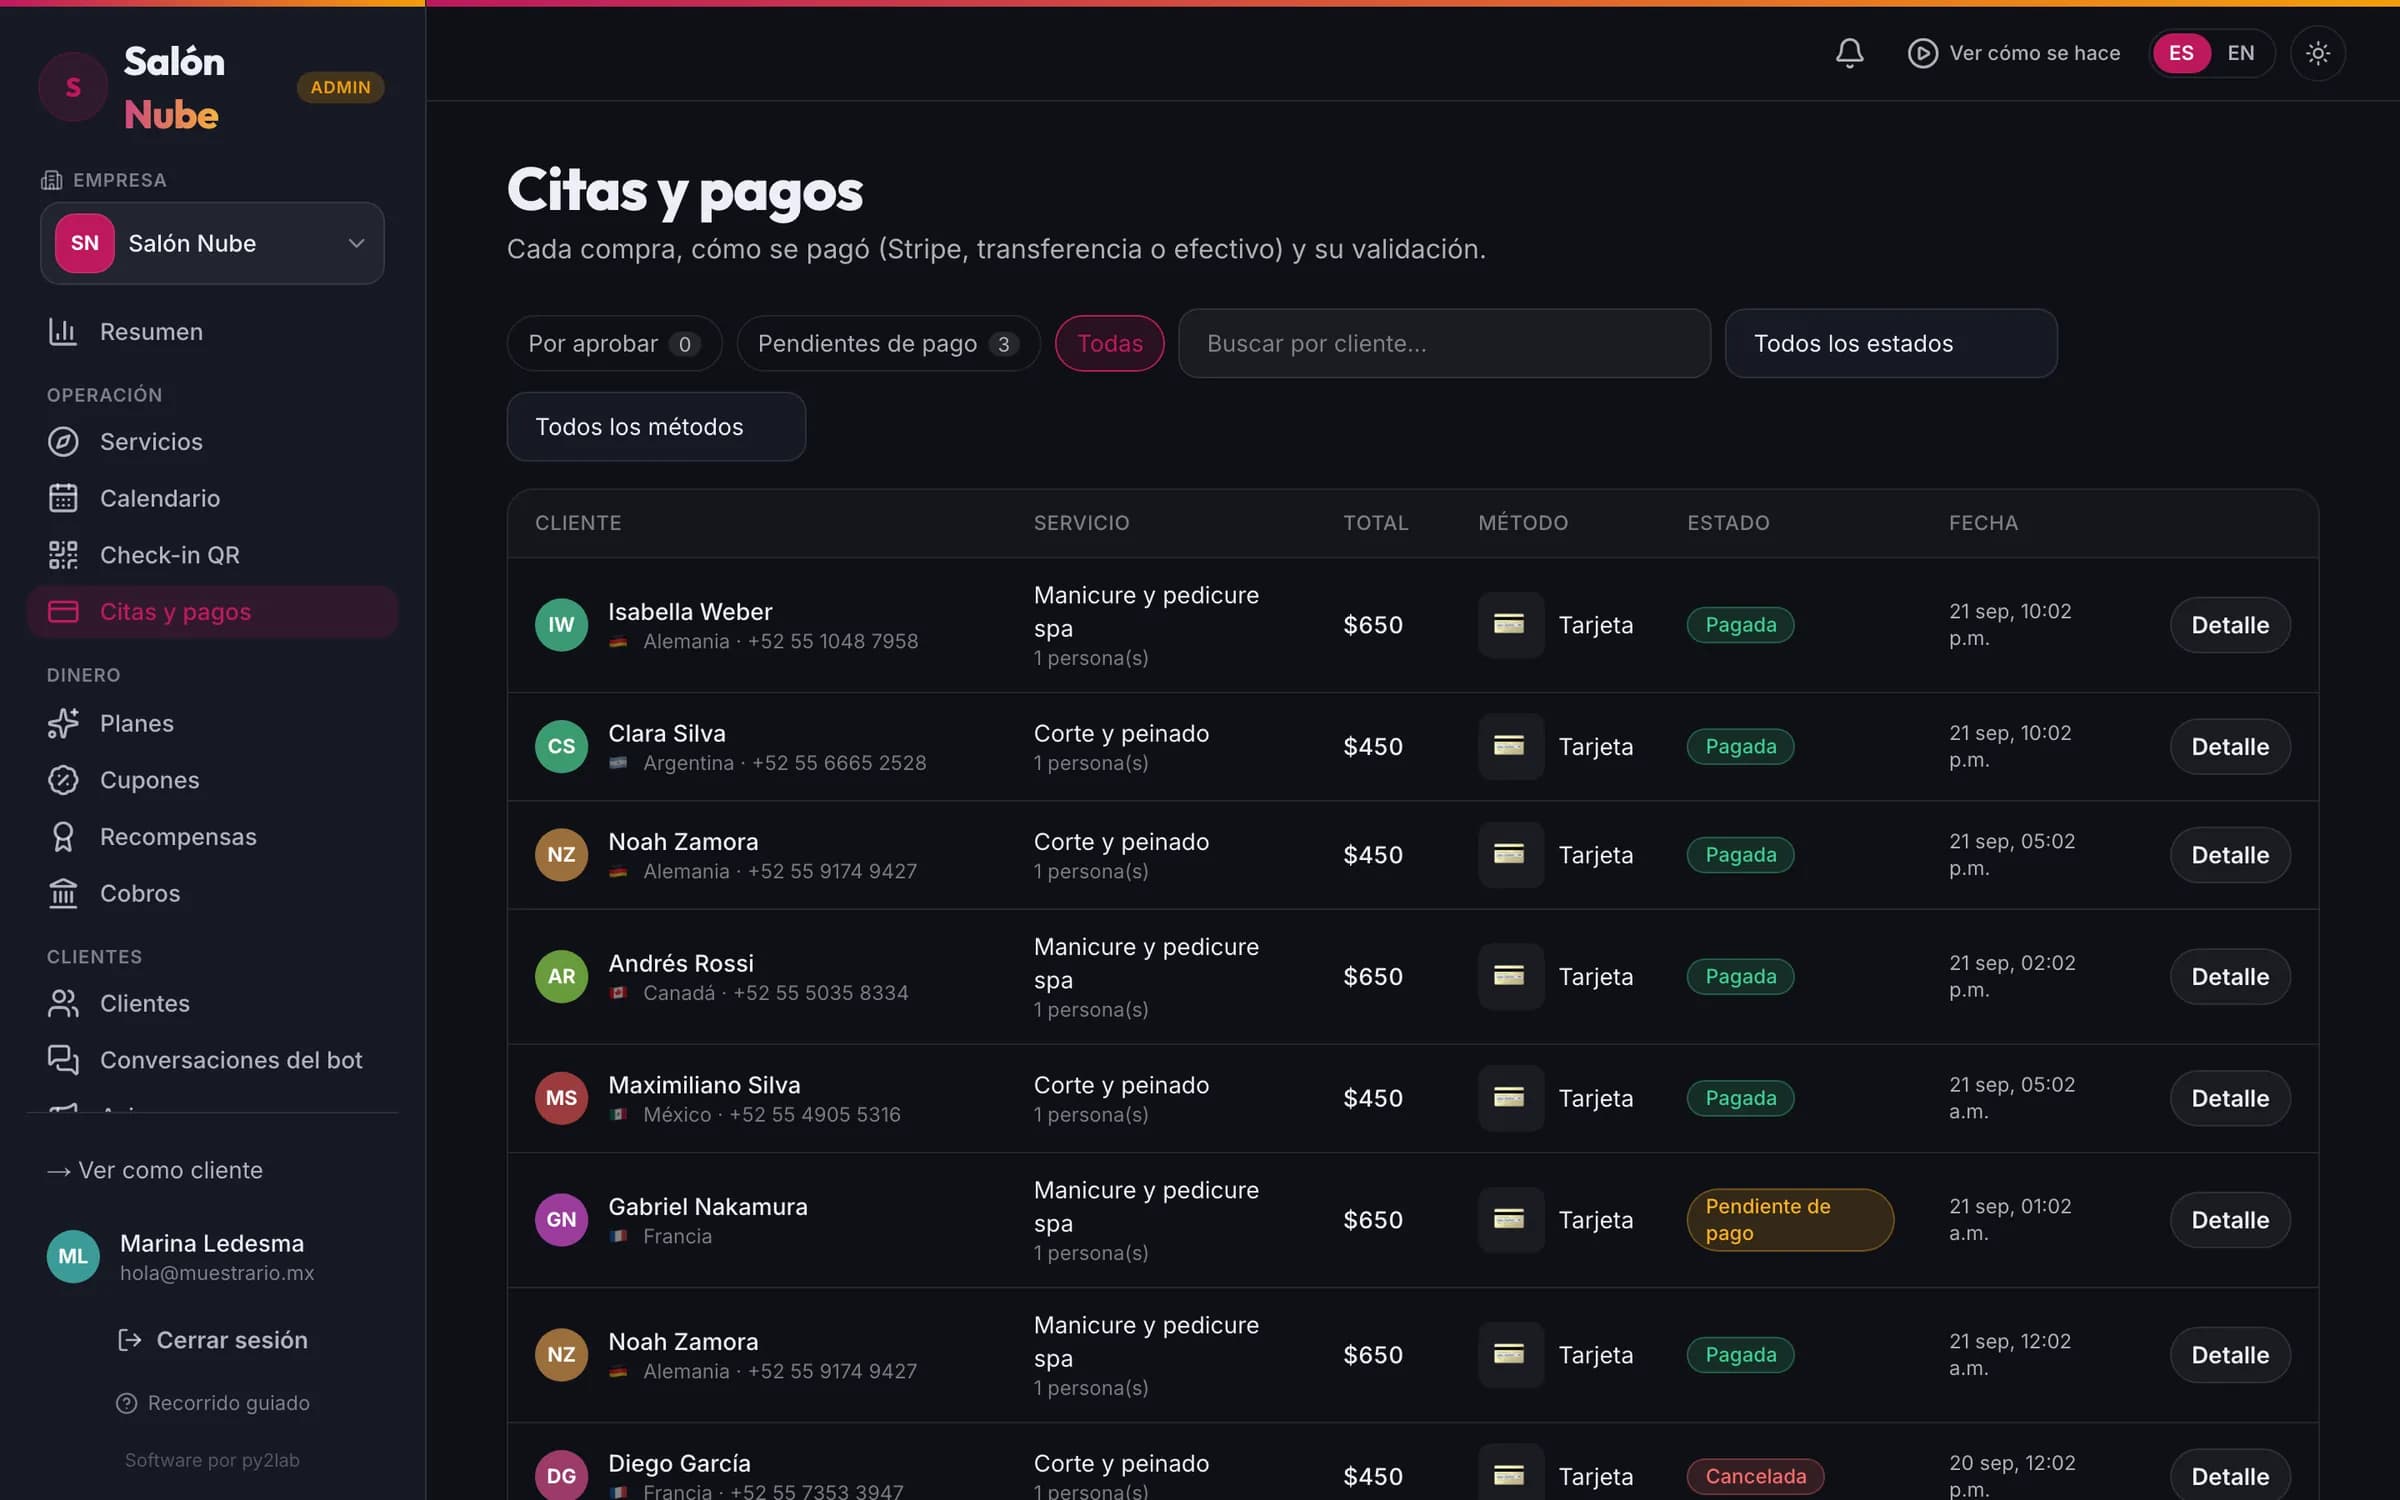
Task: Open the Todos los métodos dropdown
Action: (656, 426)
